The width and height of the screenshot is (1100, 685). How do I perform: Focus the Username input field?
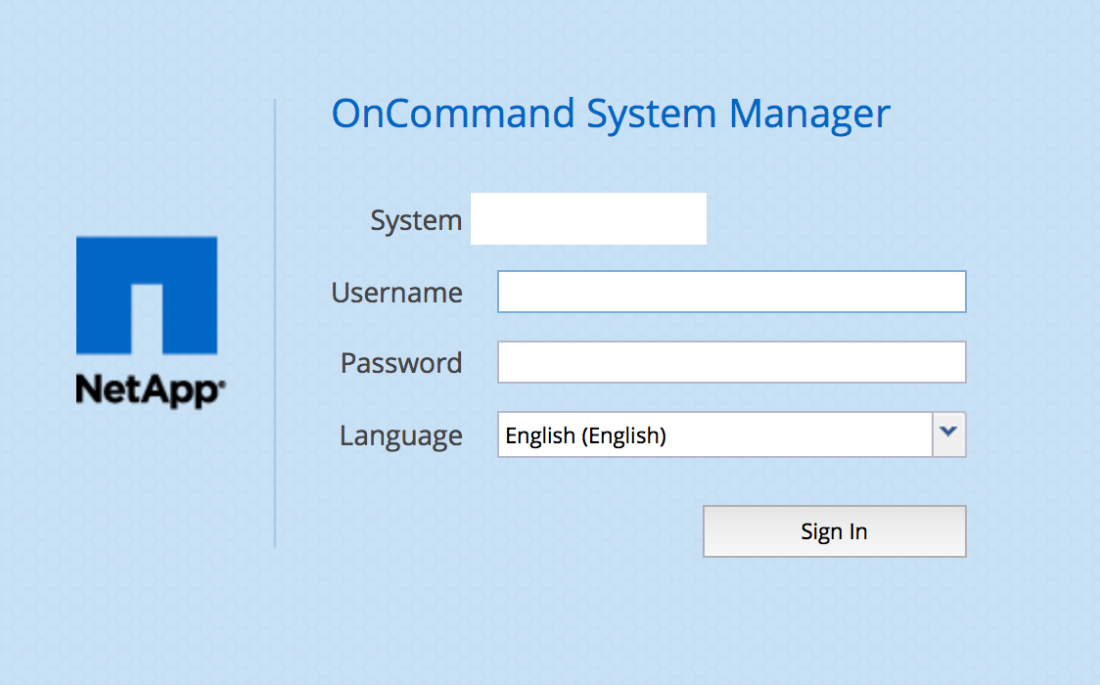[731, 292]
